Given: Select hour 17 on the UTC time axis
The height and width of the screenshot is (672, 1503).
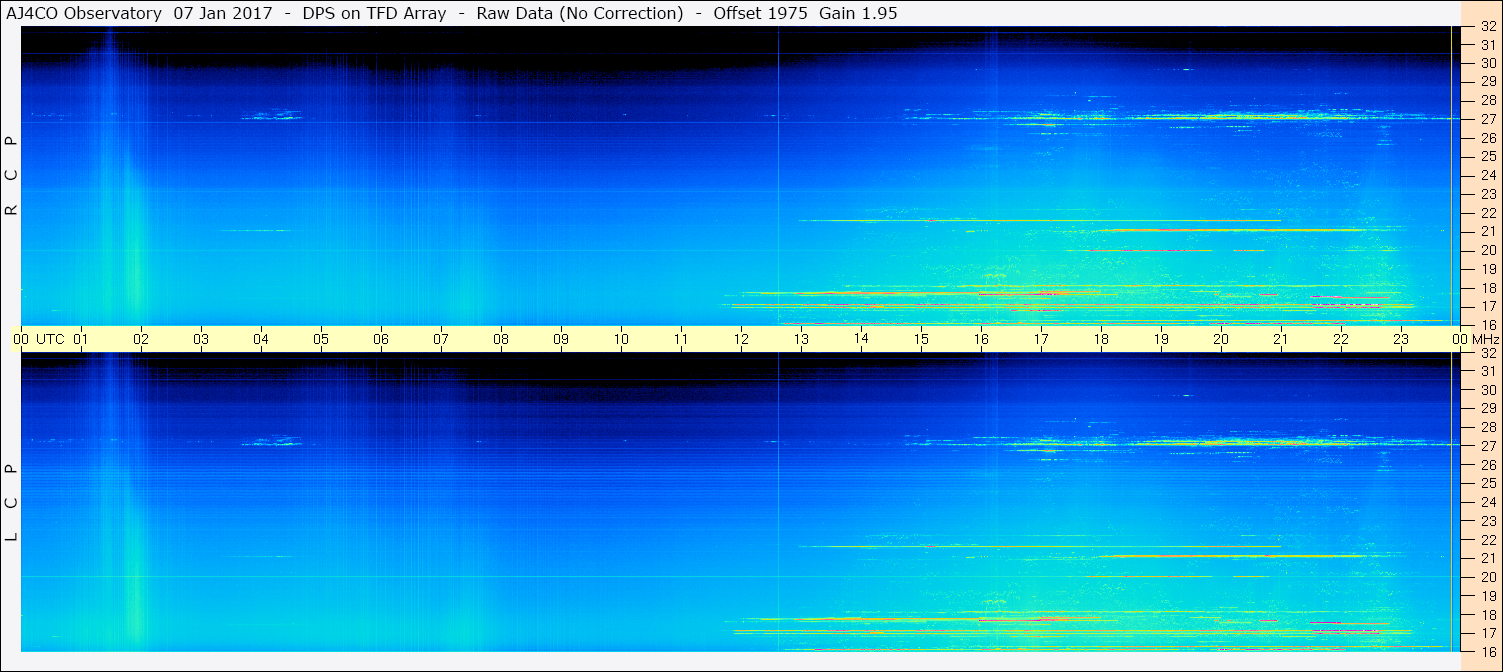Looking at the screenshot, I should pyautogui.click(x=1041, y=339).
